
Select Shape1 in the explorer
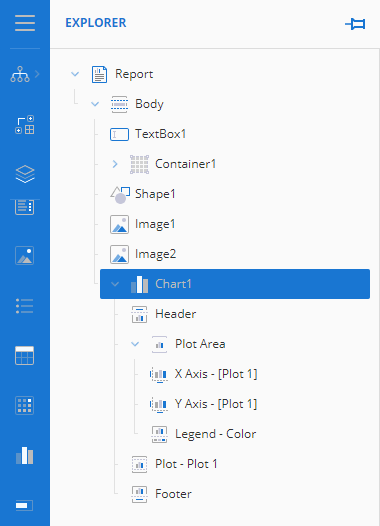tap(155, 194)
